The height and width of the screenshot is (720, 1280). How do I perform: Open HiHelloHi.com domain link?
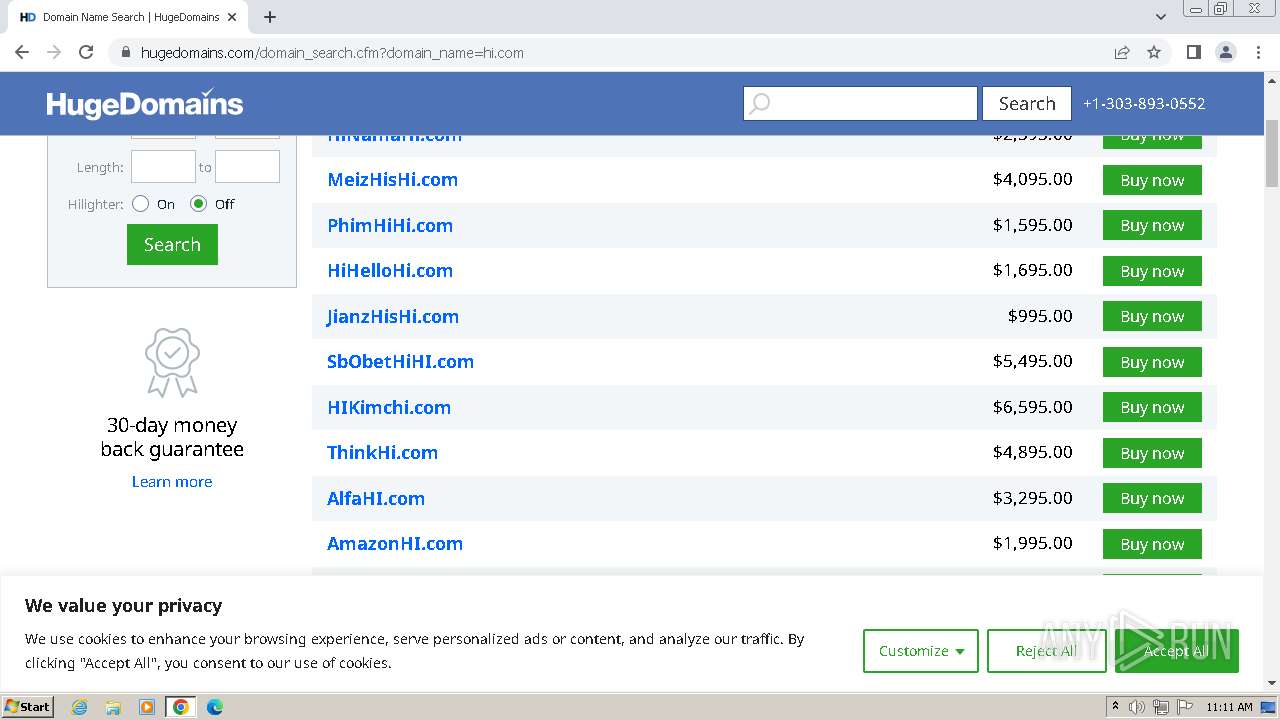click(x=390, y=271)
